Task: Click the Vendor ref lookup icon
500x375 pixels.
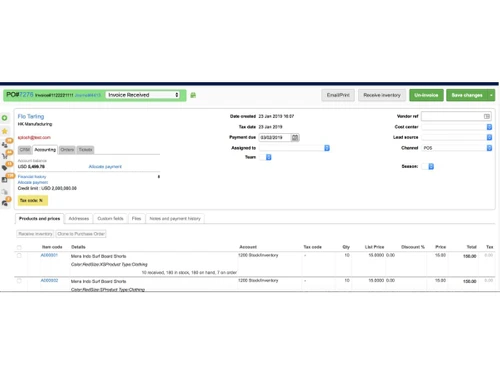Action: pyautogui.click(x=487, y=116)
